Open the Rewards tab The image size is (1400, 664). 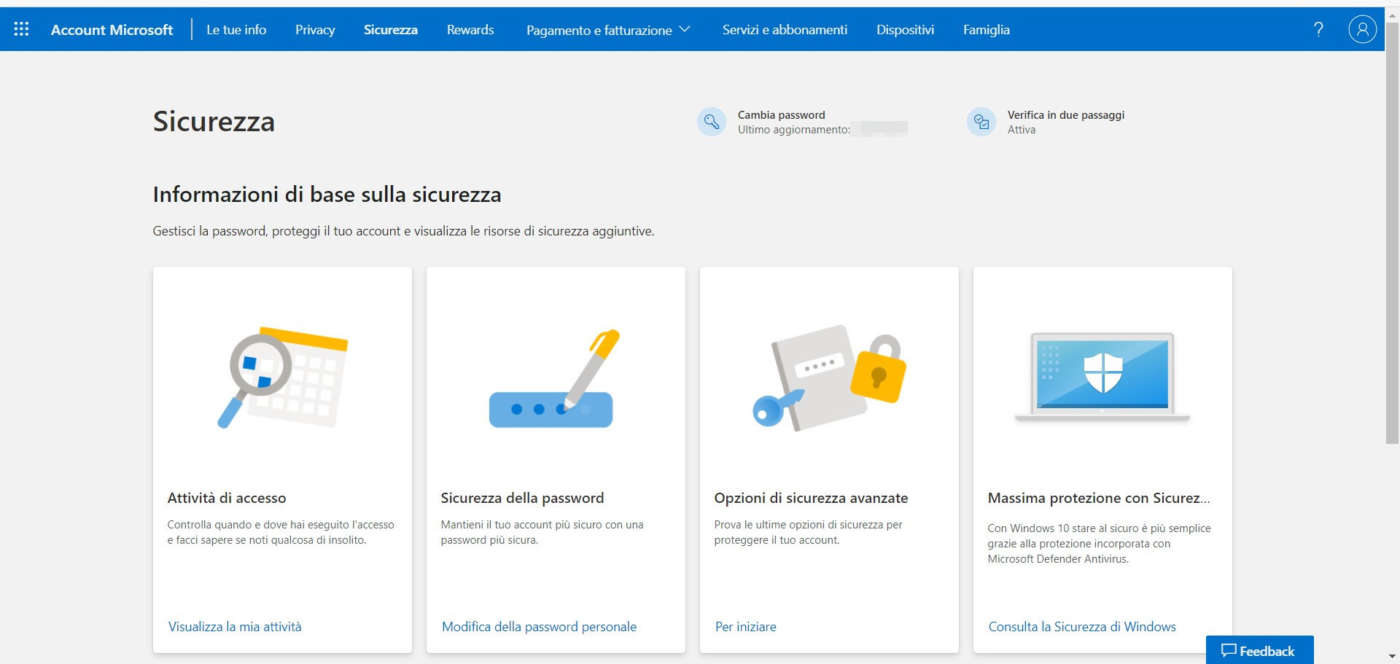[x=470, y=30]
